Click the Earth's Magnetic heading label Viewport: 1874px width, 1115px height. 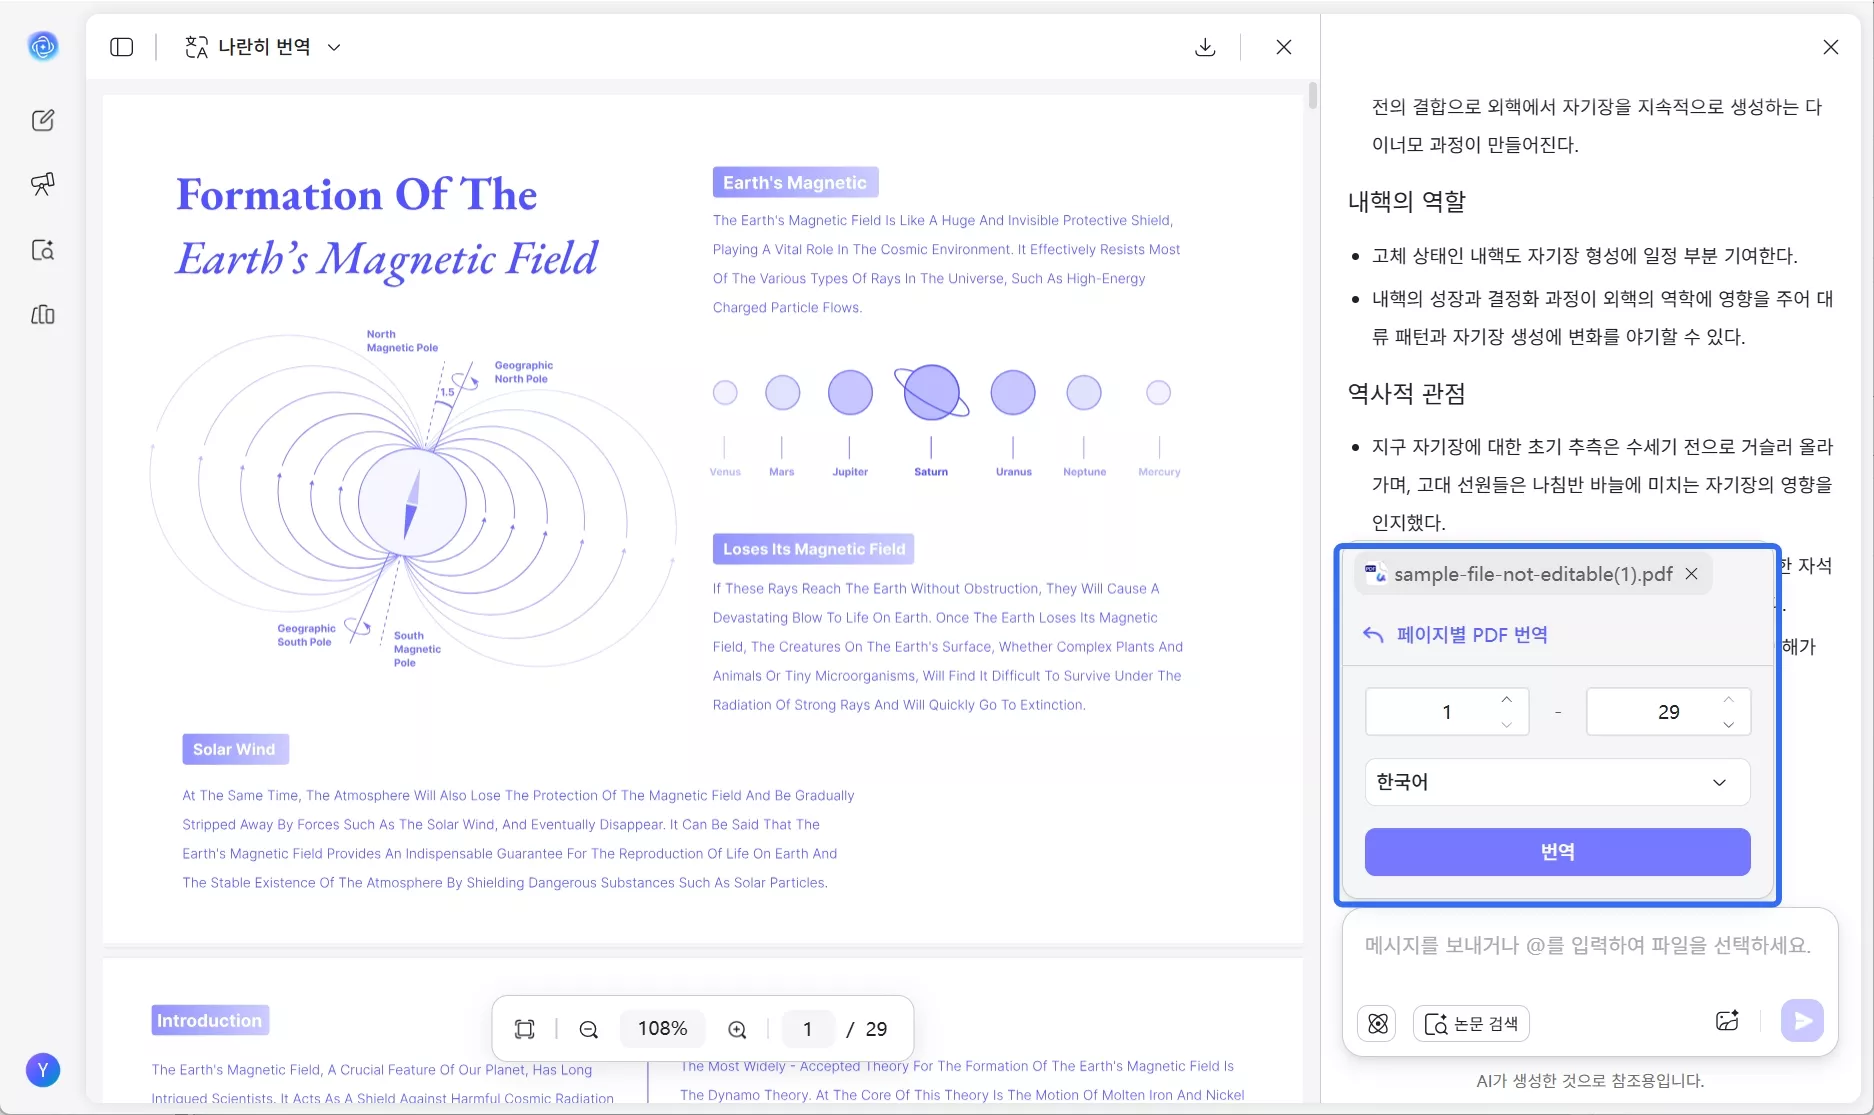tap(795, 182)
